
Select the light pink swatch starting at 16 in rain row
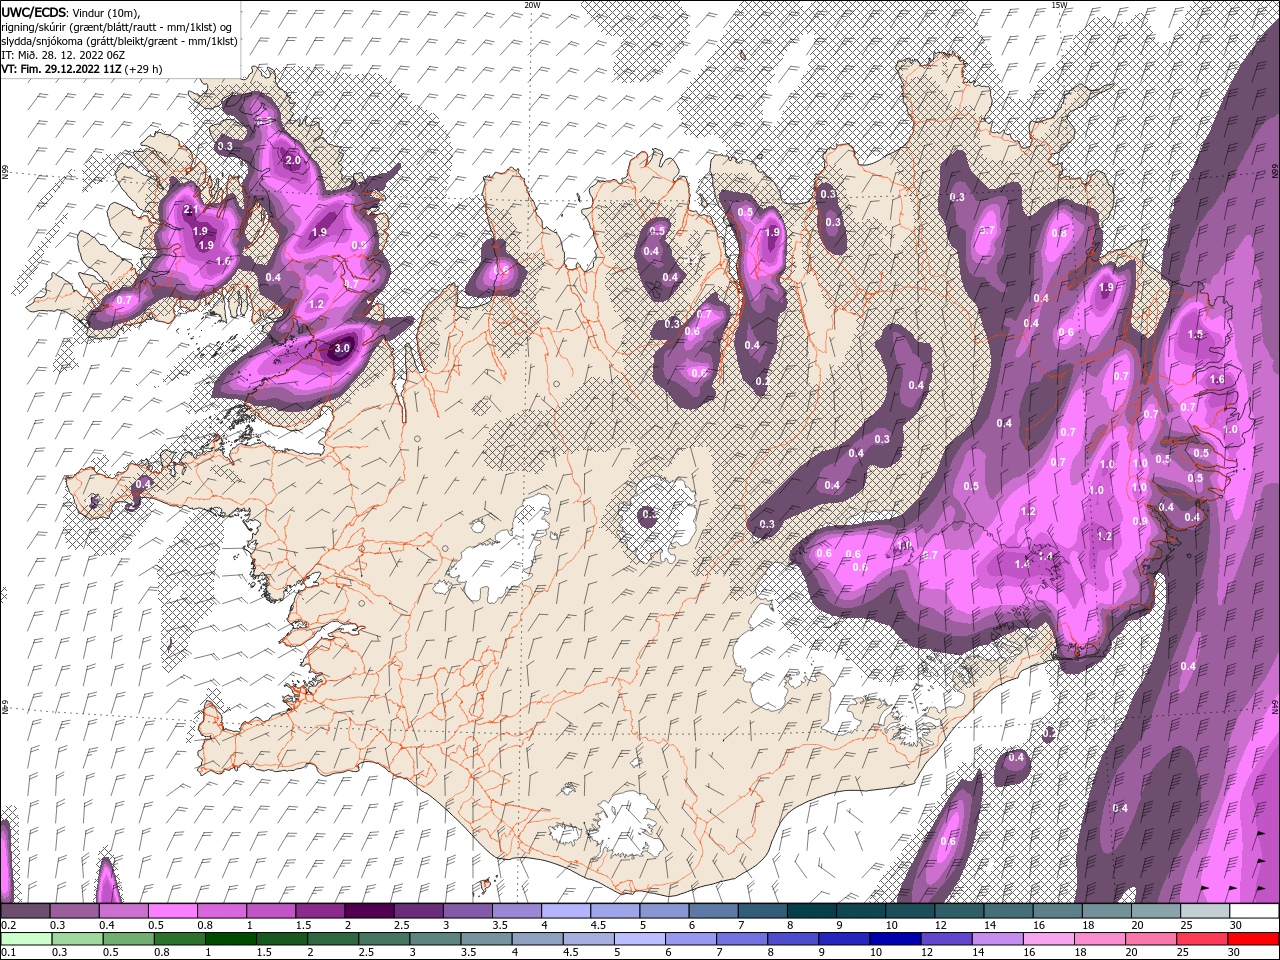click(x=1049, y=939)
